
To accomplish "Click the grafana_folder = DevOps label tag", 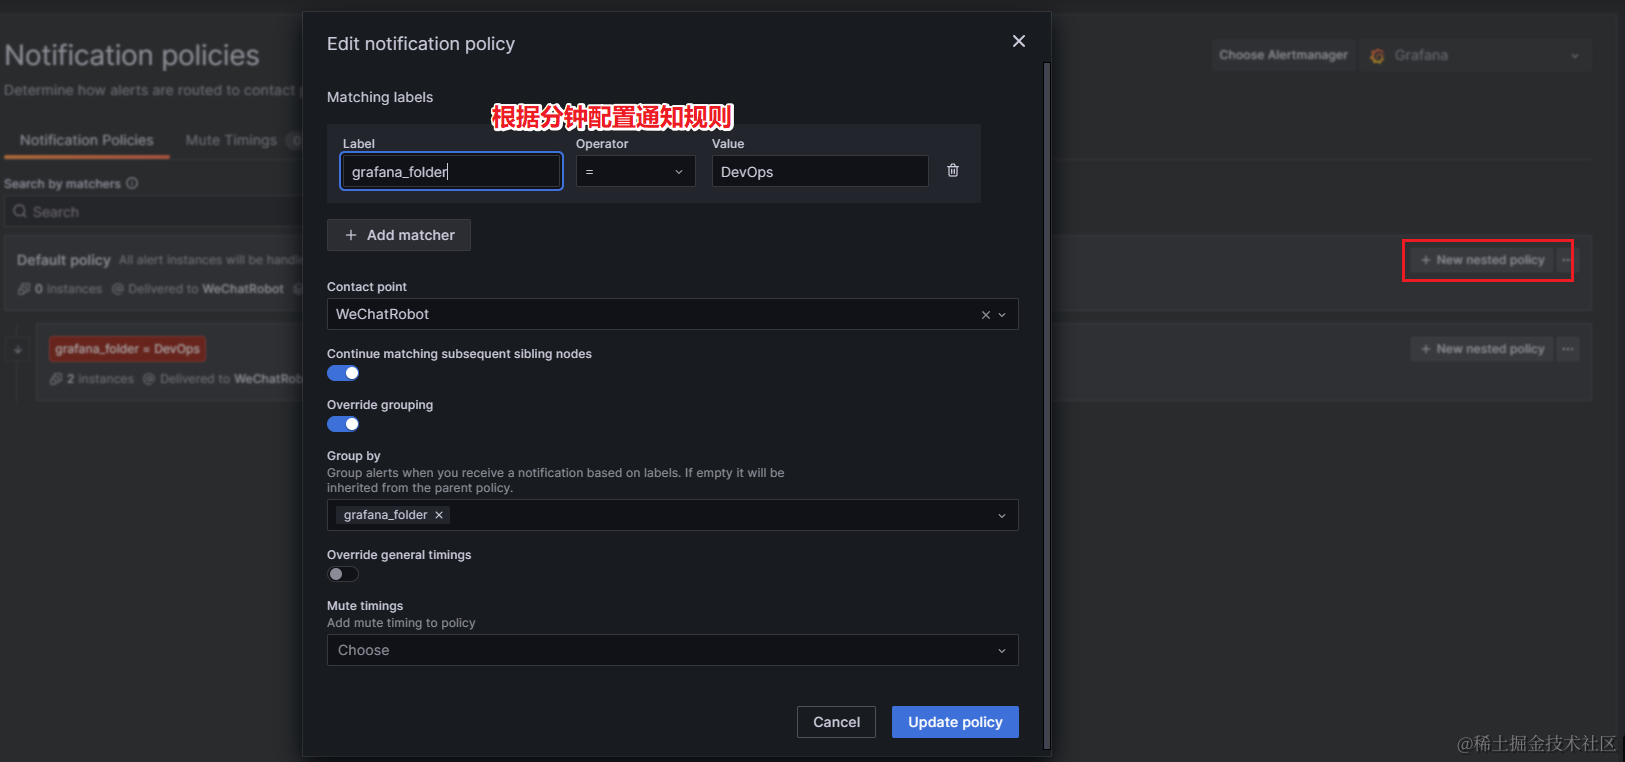I will click(127, 349).
